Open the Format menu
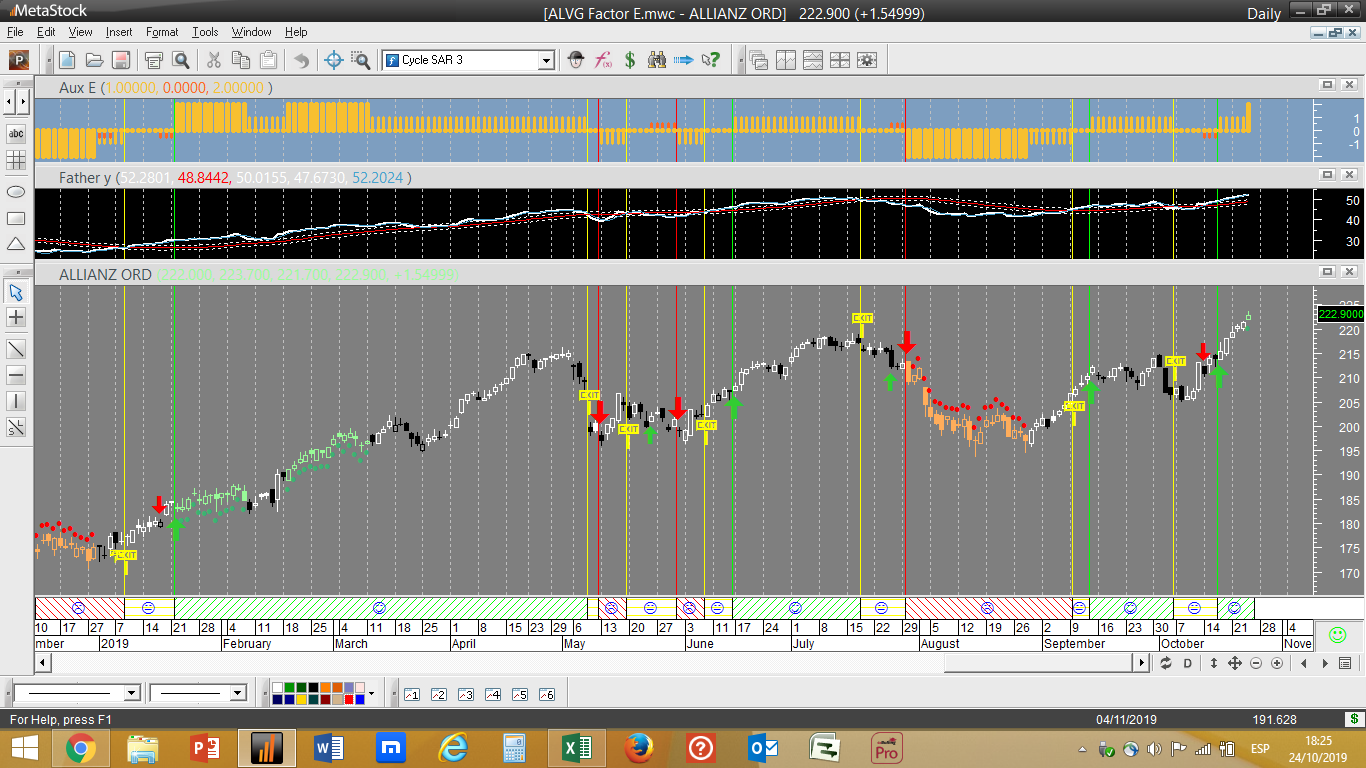 pos(162,32)
